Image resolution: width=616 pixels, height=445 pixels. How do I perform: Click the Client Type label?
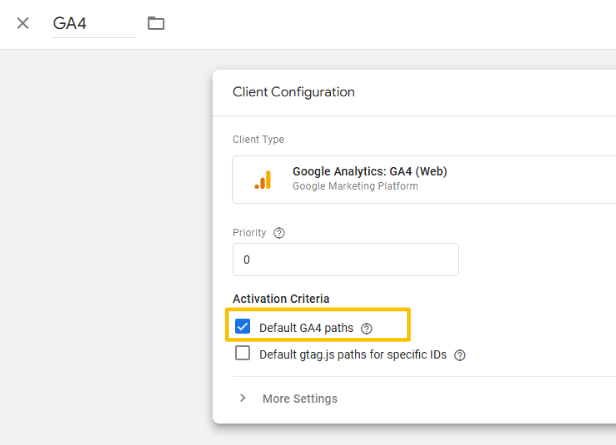[x=258, y=140]
